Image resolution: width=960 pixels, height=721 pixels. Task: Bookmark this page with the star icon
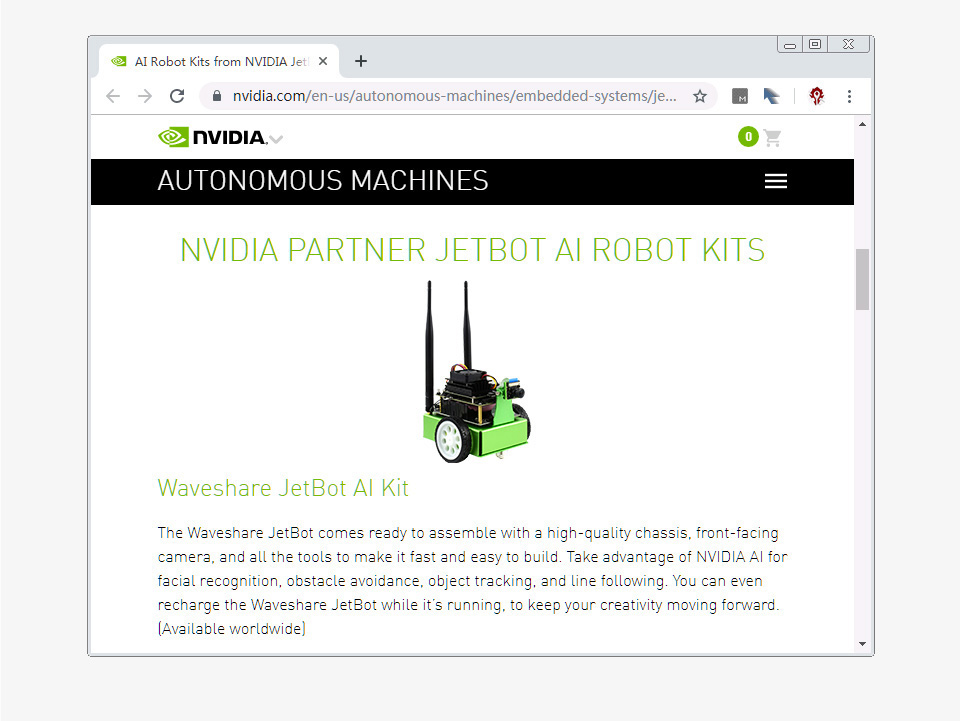700,96
